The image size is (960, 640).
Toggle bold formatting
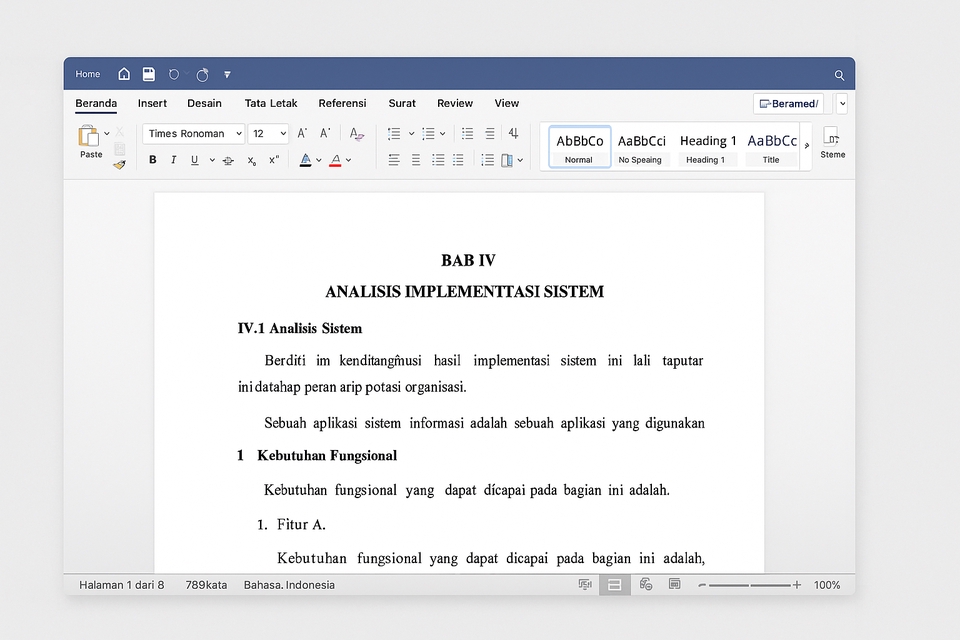152,159
